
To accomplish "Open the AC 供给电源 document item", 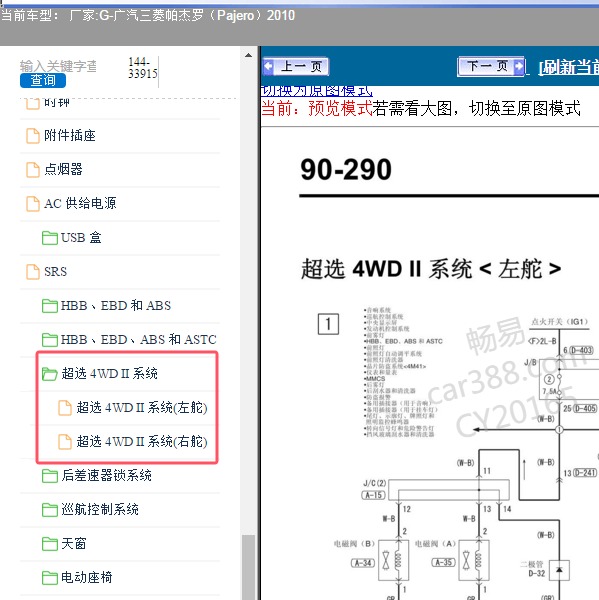I will coord(80,203).
